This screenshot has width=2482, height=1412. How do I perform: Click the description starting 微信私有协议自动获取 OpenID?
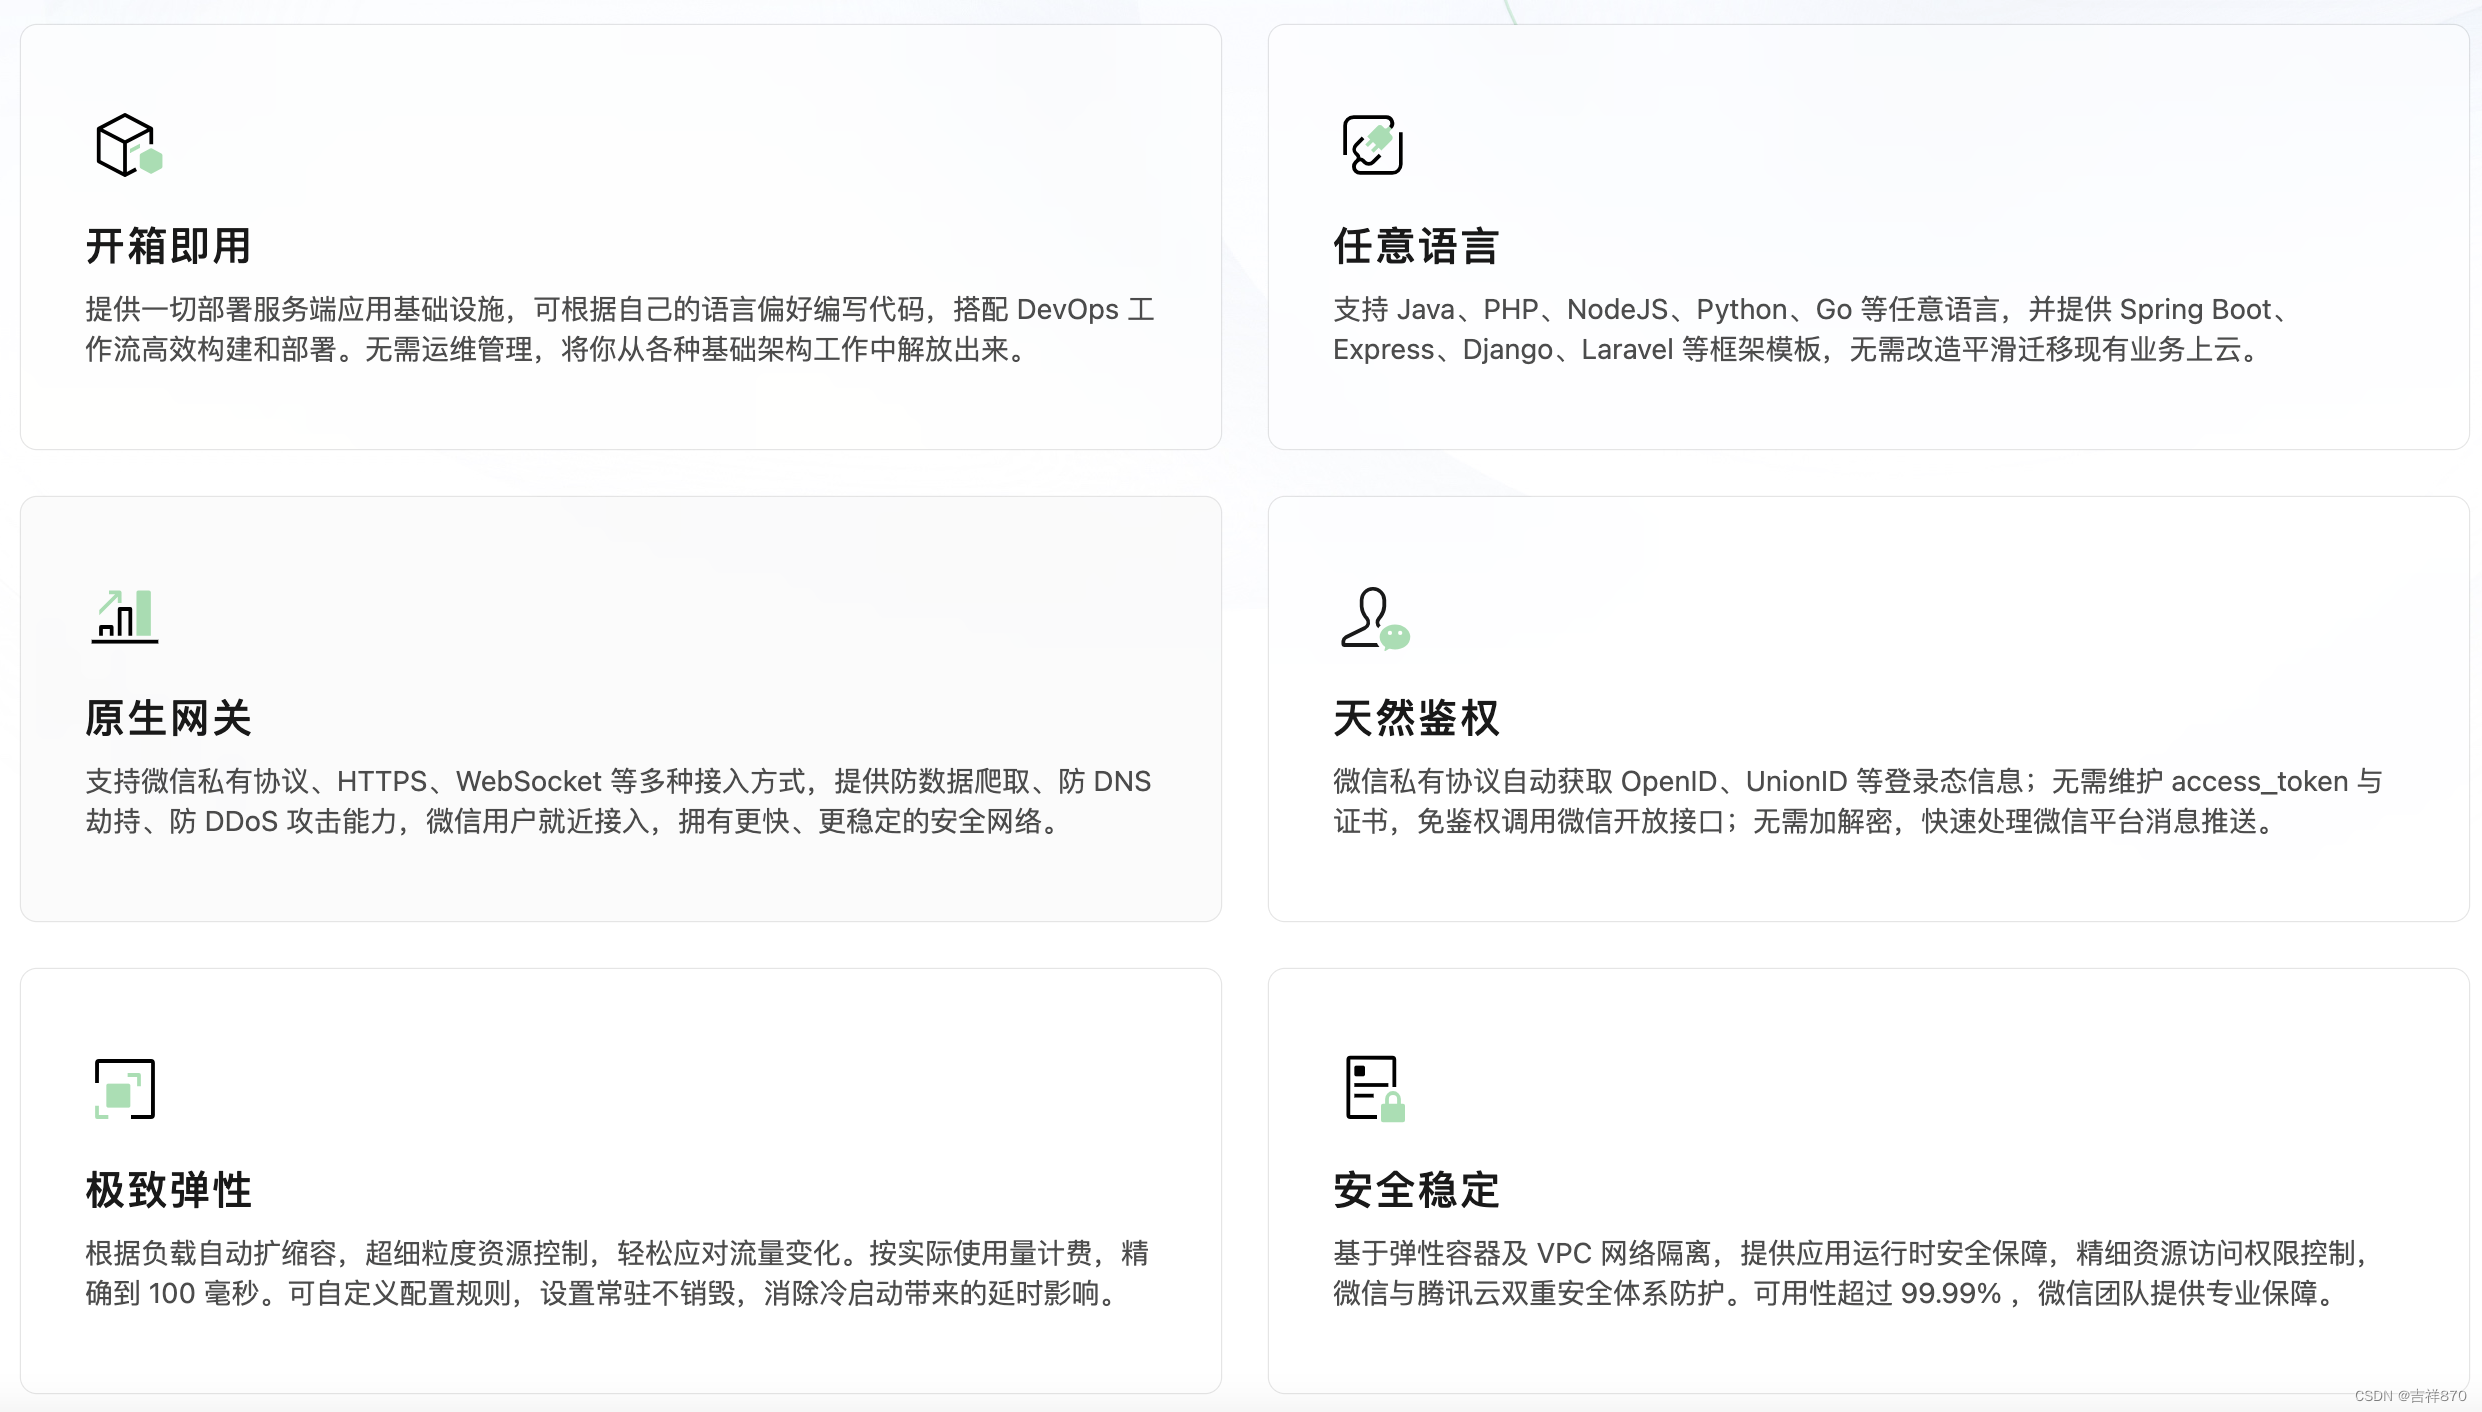pos(1858,801)
